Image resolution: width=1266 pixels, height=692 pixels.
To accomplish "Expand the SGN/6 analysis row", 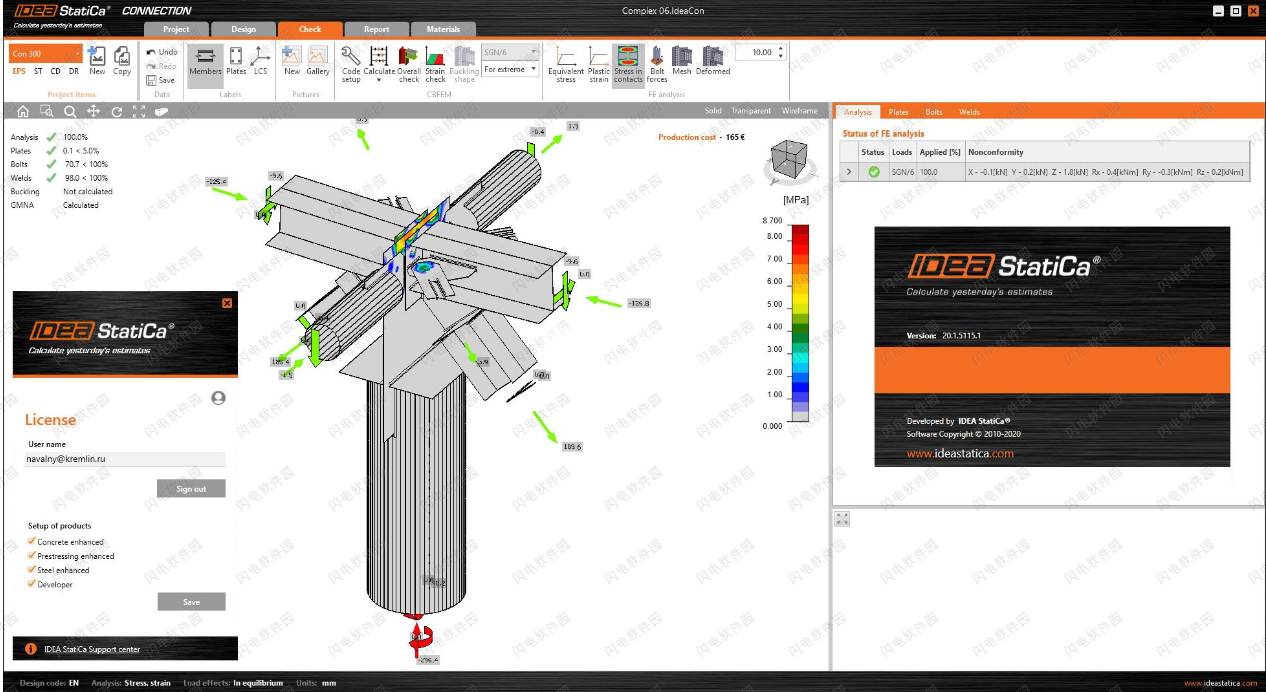I will click(849, 172).
